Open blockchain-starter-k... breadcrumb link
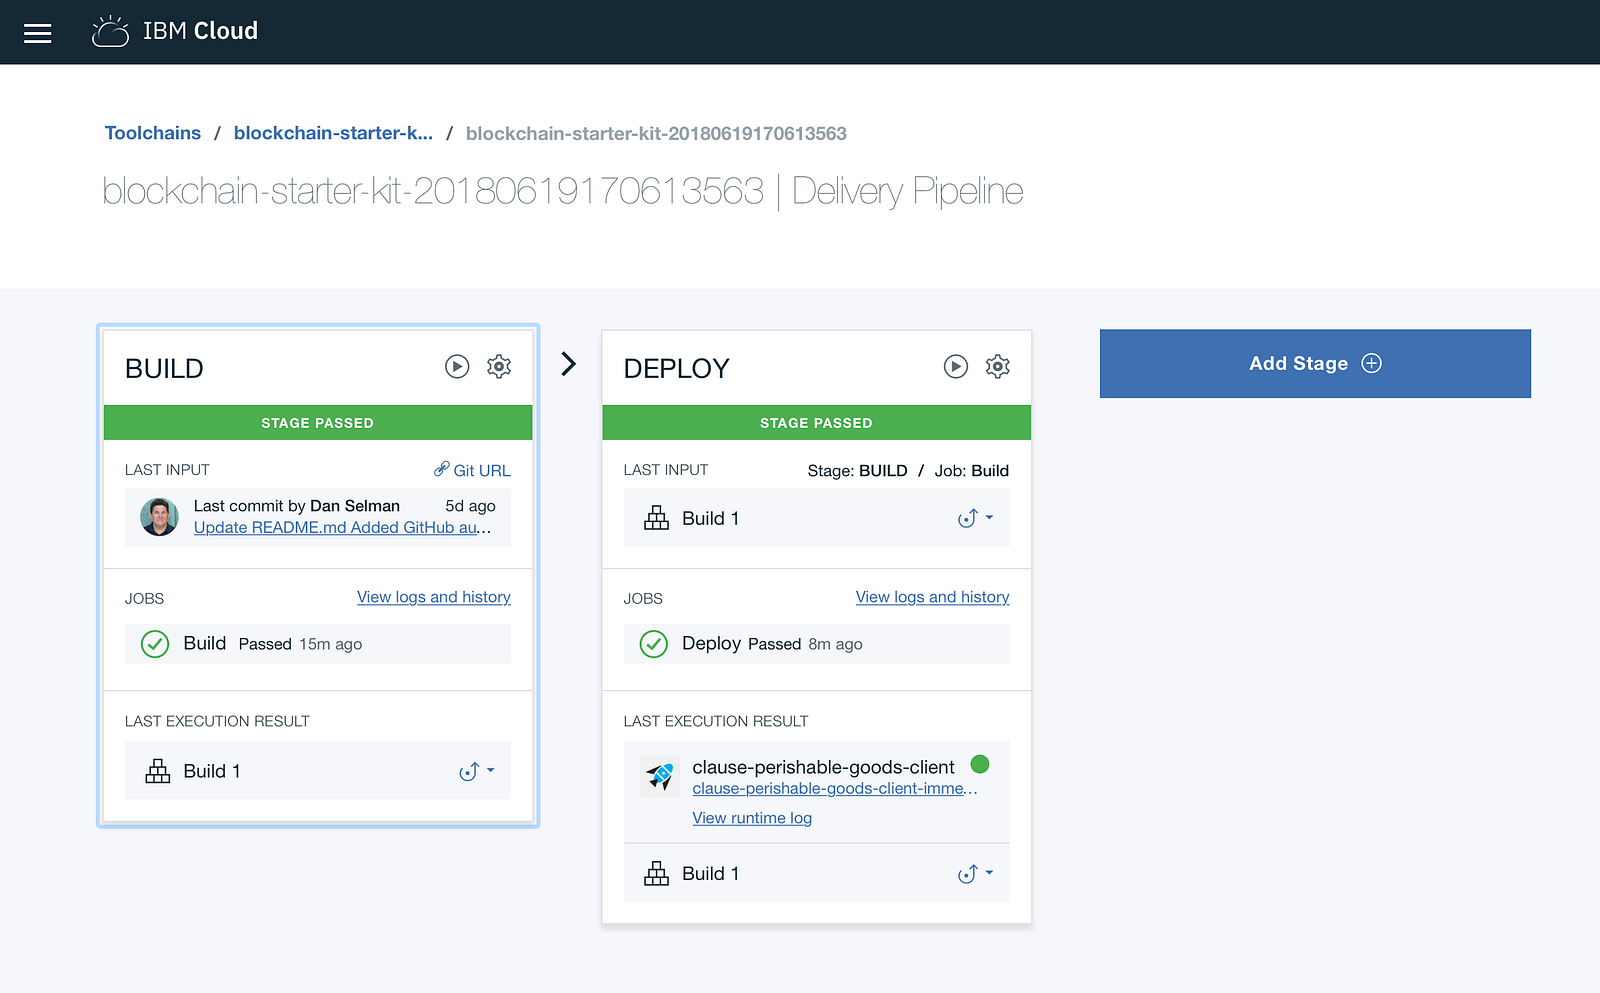The image size is (1600, 993). [x=333, y=133]
